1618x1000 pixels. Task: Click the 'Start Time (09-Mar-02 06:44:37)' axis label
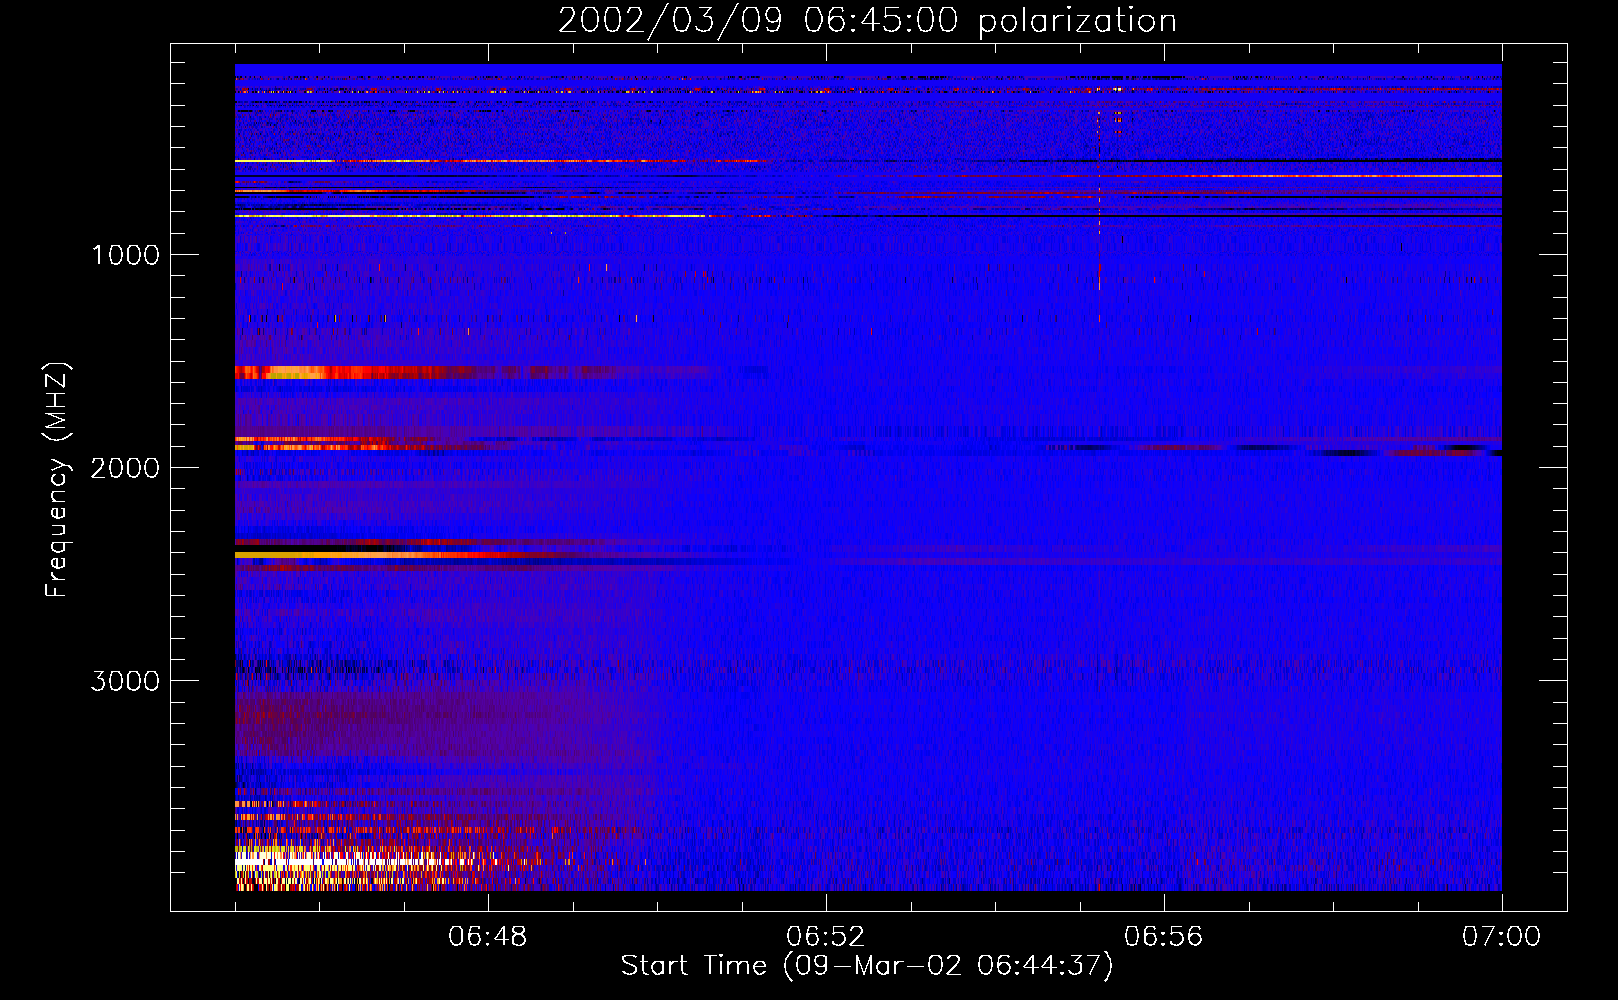(867, 966)
